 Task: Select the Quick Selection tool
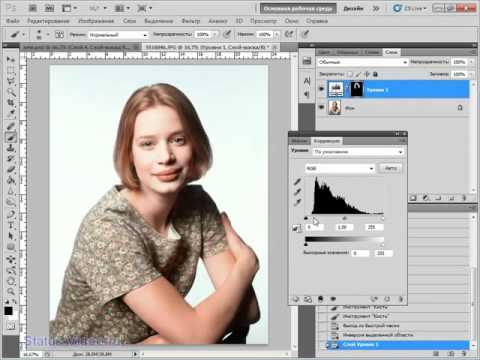click(x=11, y=92)
